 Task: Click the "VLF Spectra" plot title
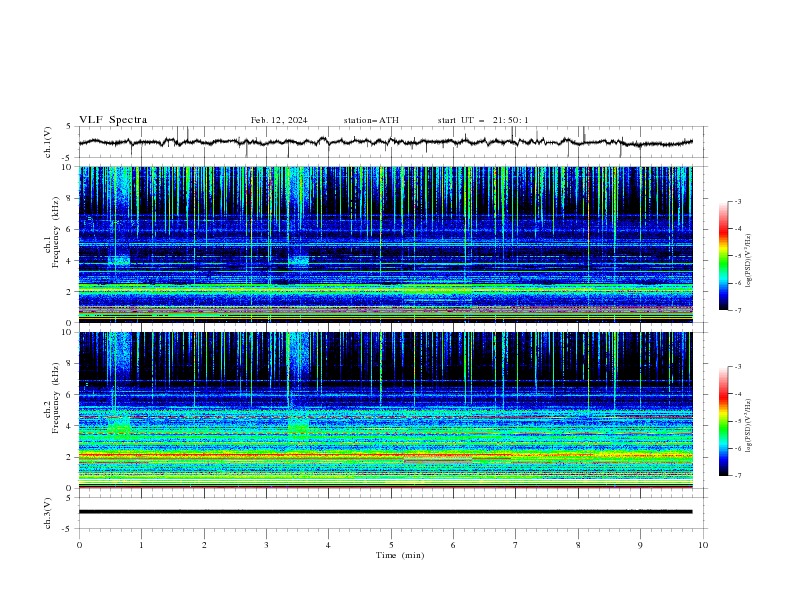click(113, 120)
